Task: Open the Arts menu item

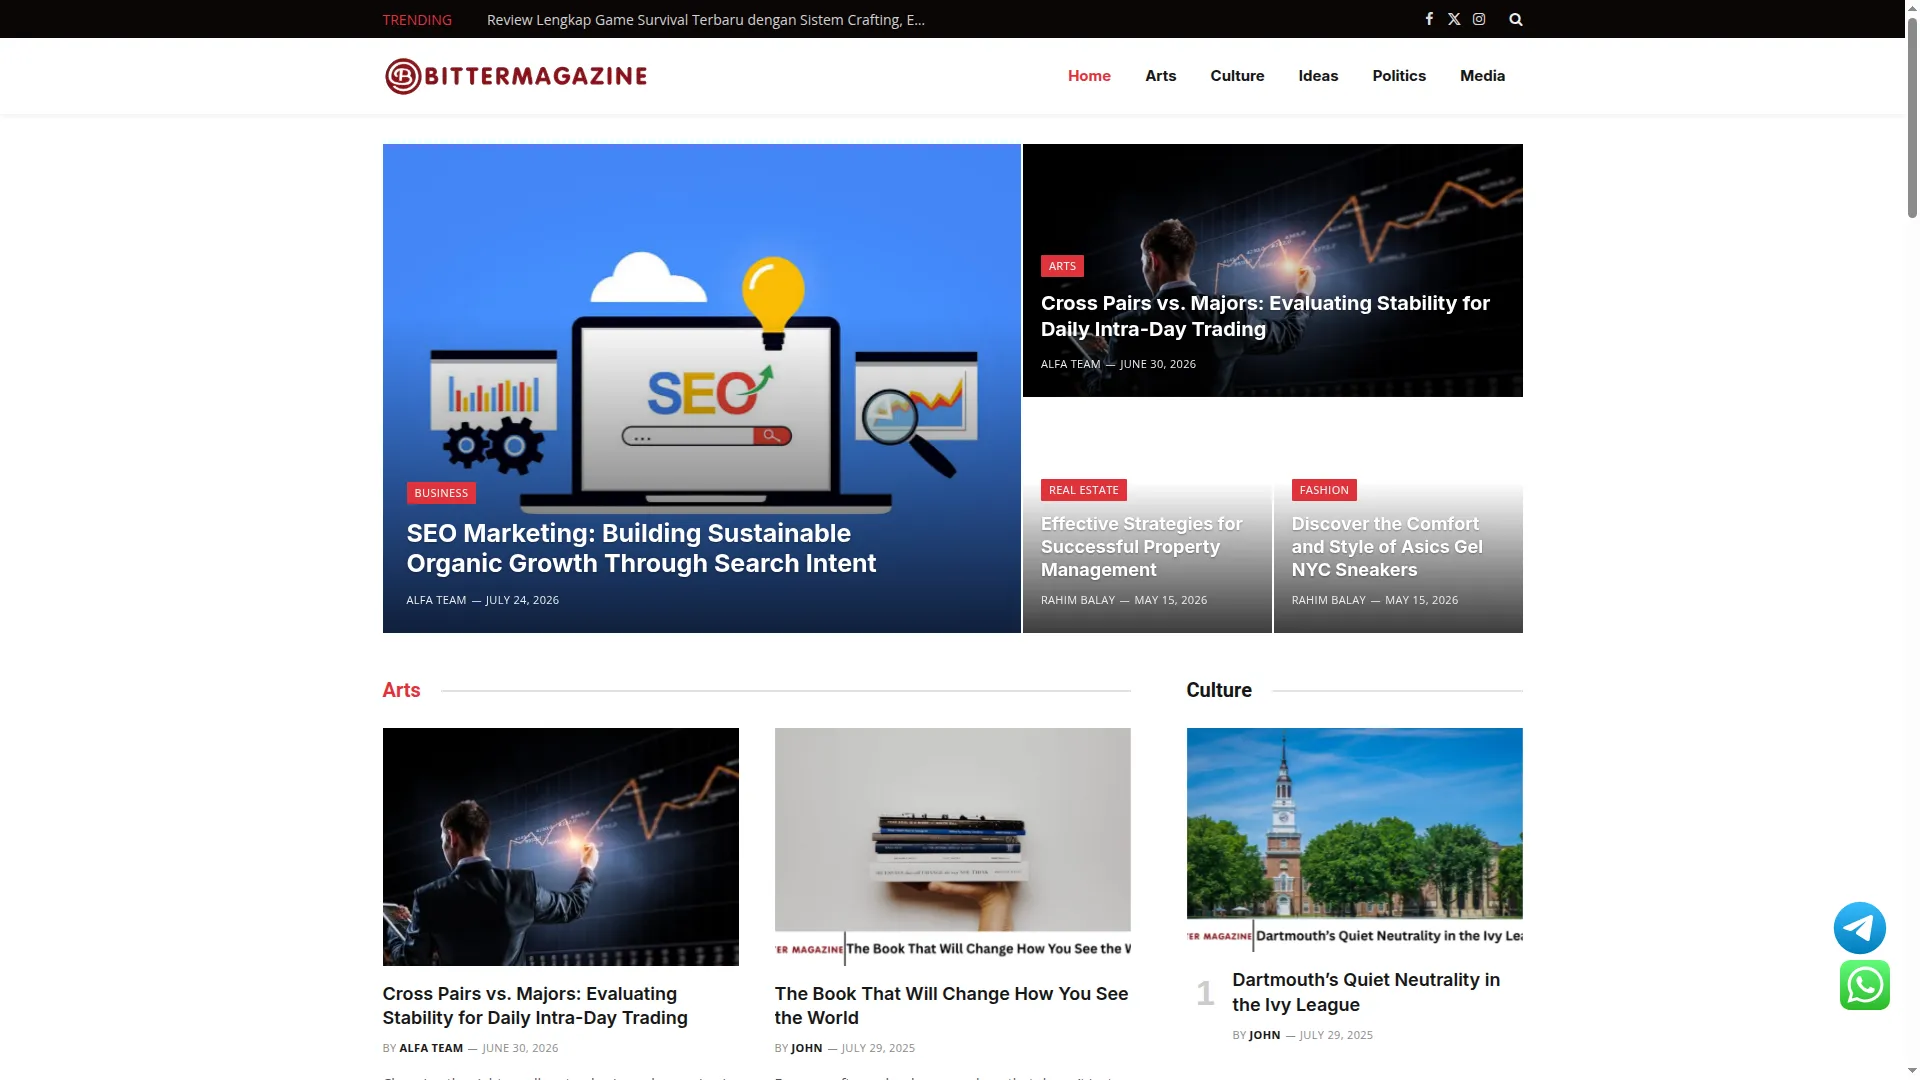Action: click(x=1160, y=76)
